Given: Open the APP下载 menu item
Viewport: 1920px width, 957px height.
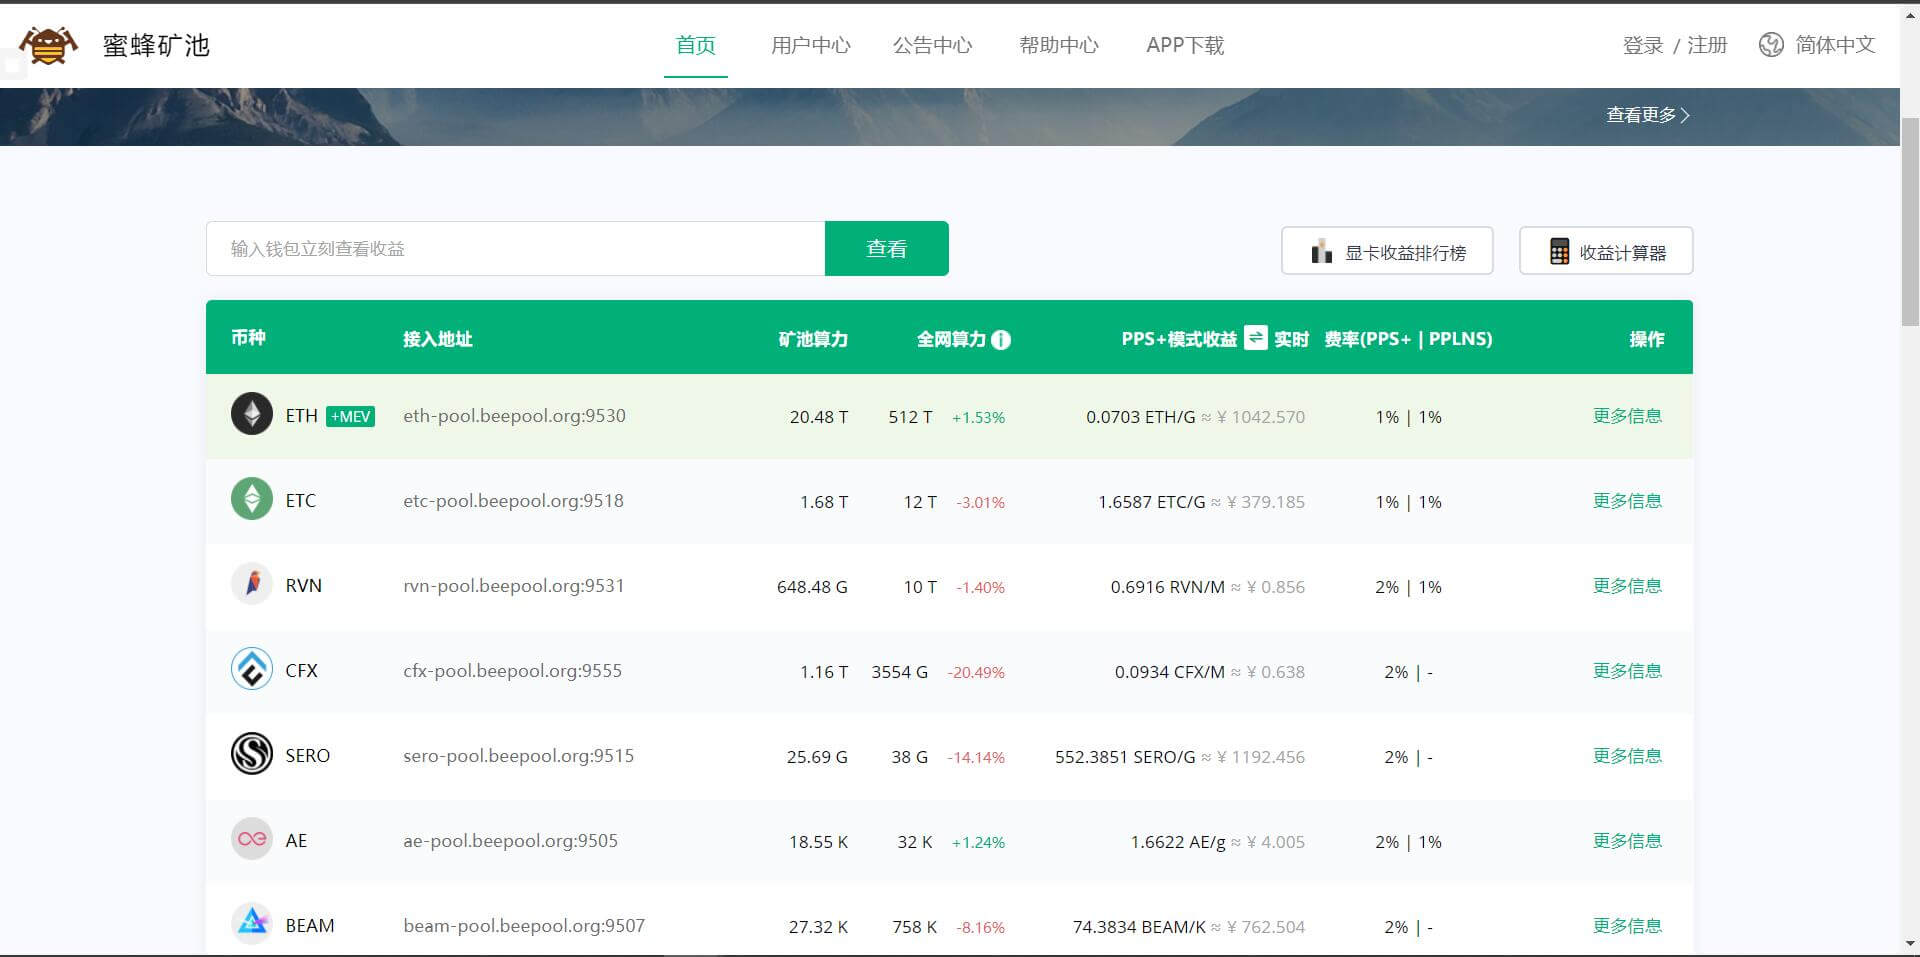Looking at the screenshot, I should (1185, 45).
